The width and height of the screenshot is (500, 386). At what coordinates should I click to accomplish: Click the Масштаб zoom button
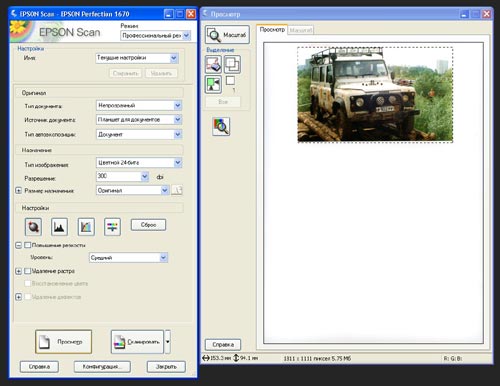[x=227, y=35]
